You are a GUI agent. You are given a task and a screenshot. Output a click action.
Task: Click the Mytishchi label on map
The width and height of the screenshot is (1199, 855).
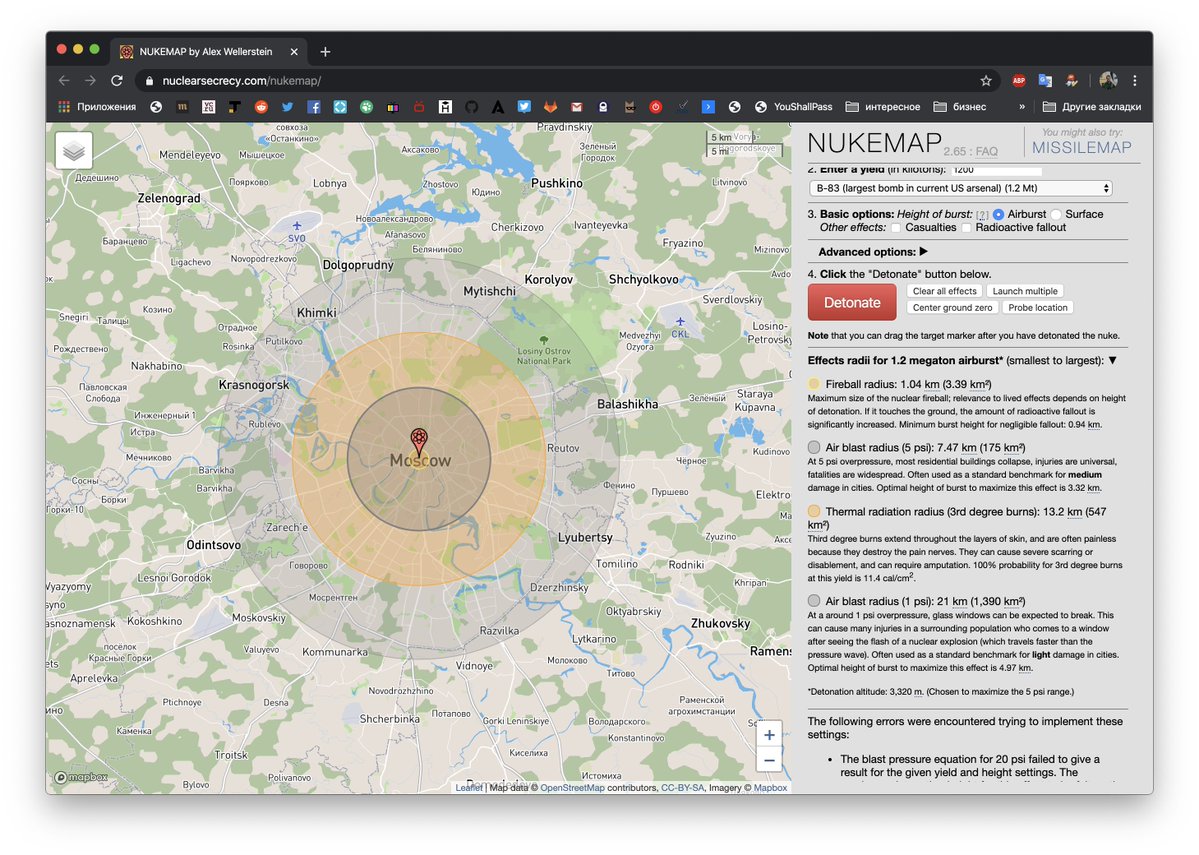pyautogui.click(x=489, y=291)
